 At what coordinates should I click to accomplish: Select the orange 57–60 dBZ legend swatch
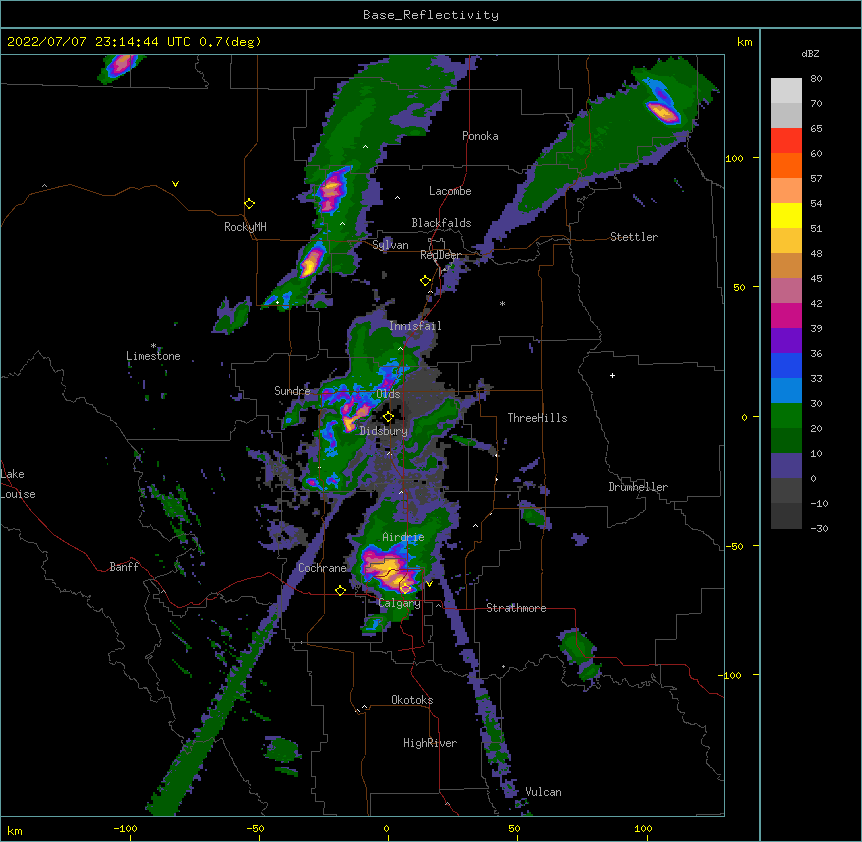(x=786, y=166)
